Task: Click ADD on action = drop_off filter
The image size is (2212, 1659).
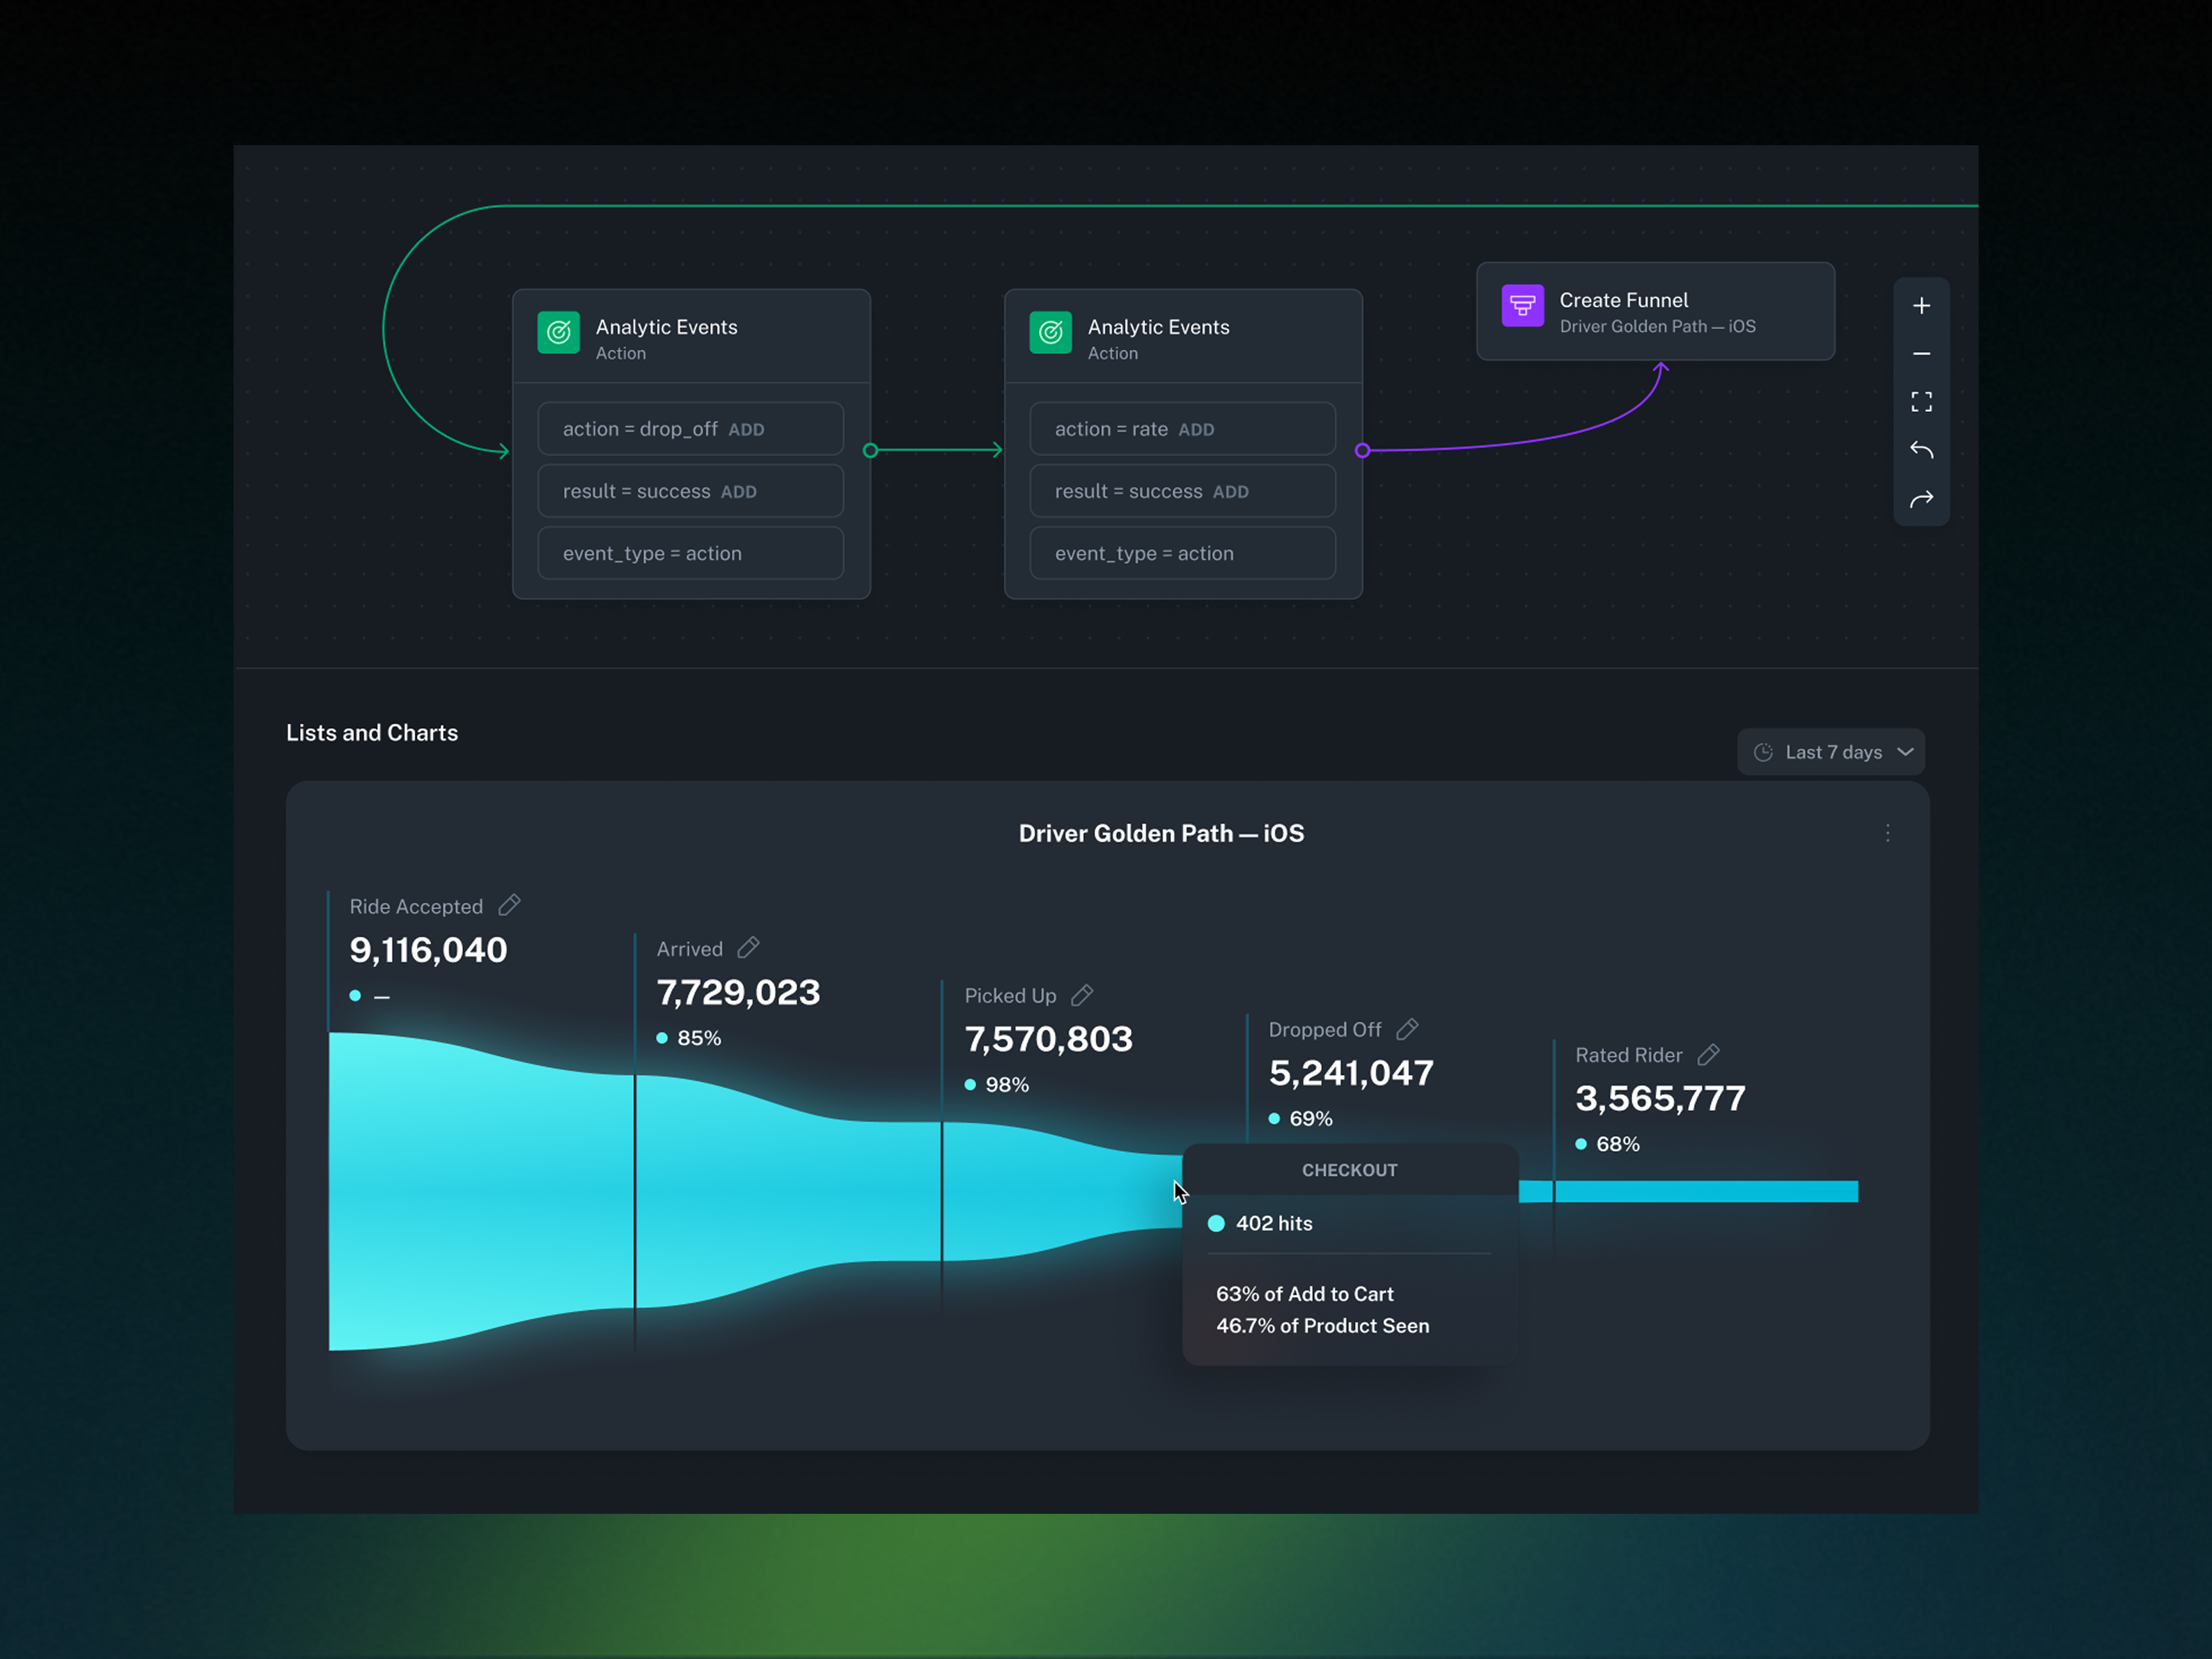Action: [746, 430]
